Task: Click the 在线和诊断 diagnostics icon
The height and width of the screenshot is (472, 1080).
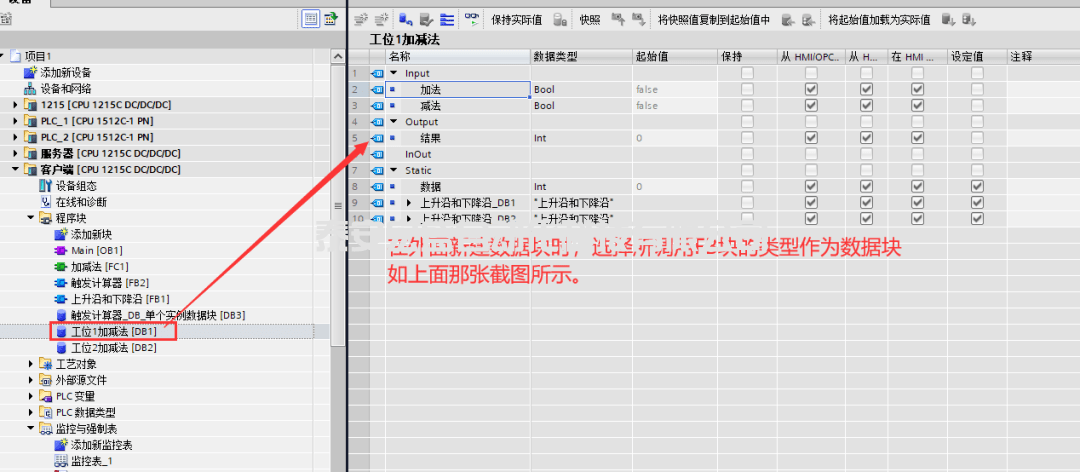Action: click(x=45, y=202)
